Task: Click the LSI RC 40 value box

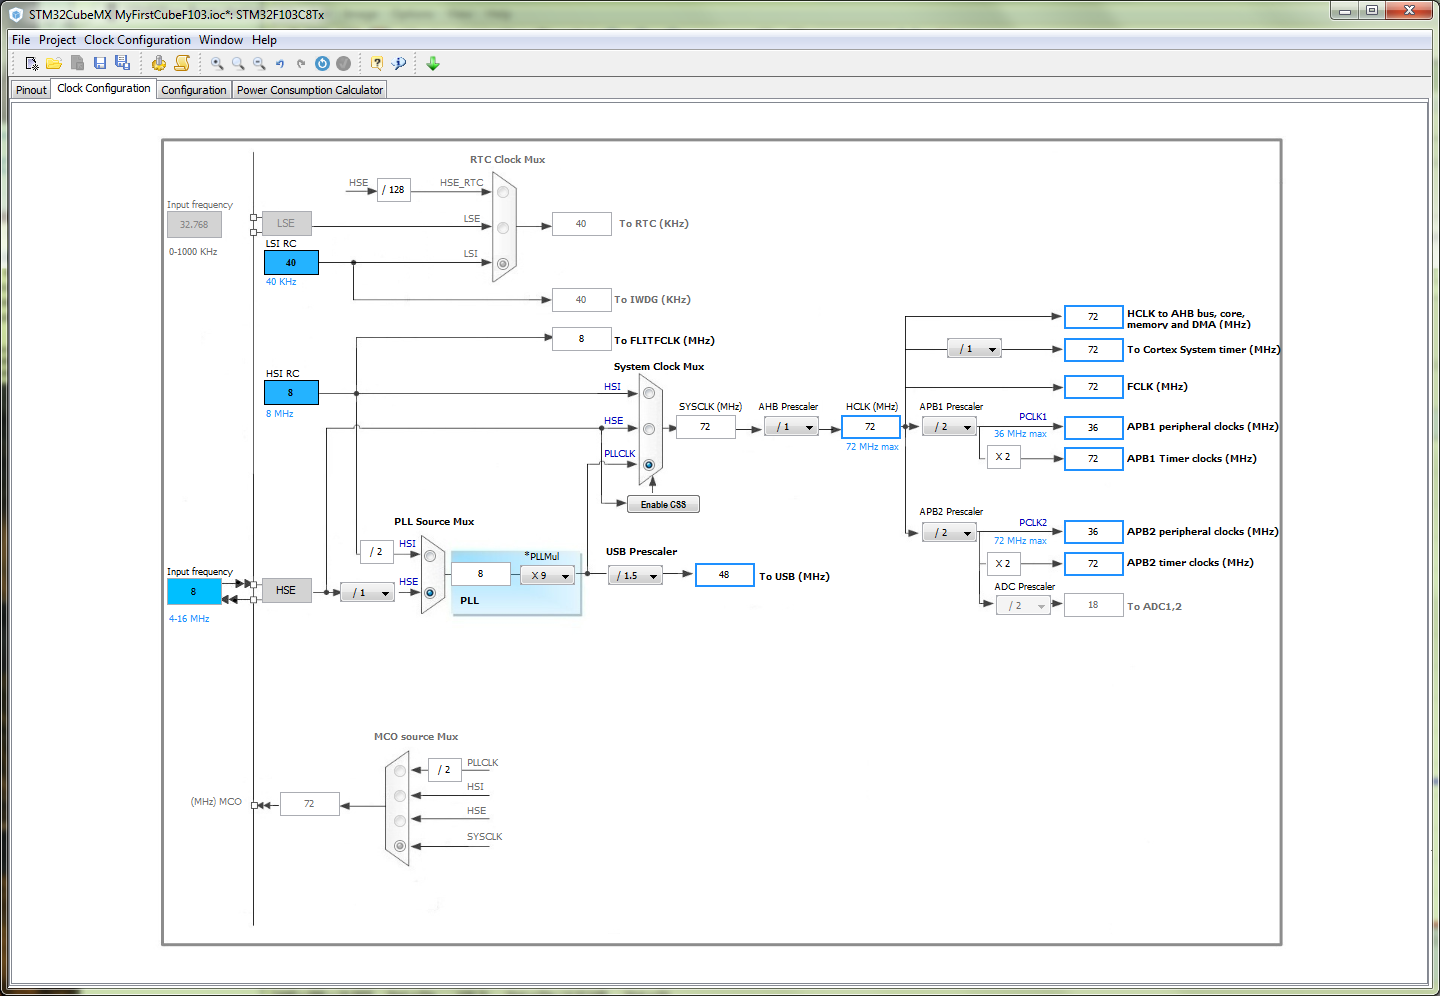Action: 291,262
